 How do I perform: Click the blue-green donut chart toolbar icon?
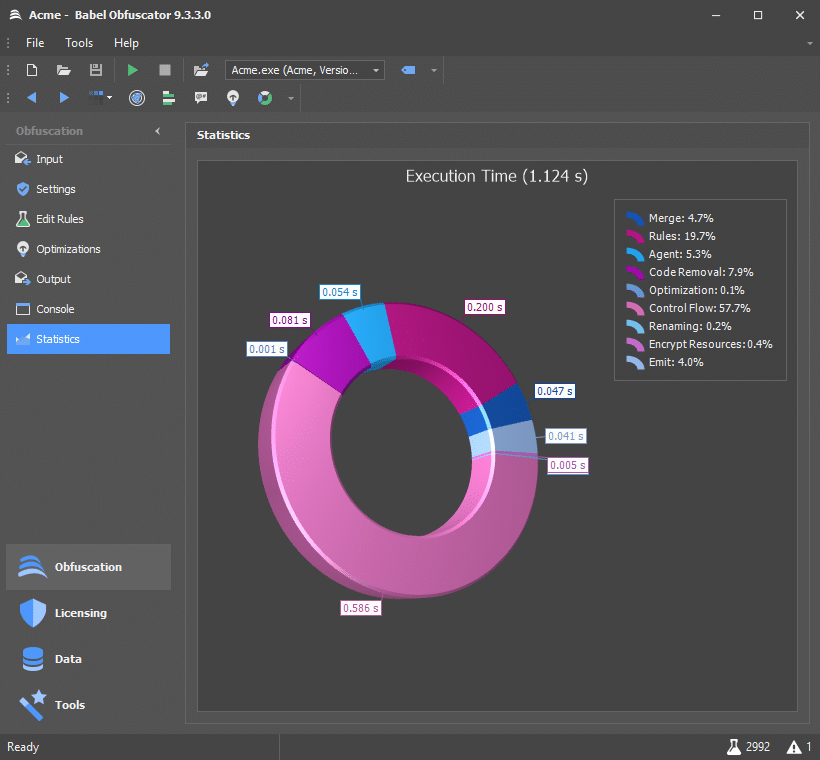[265, 98]
